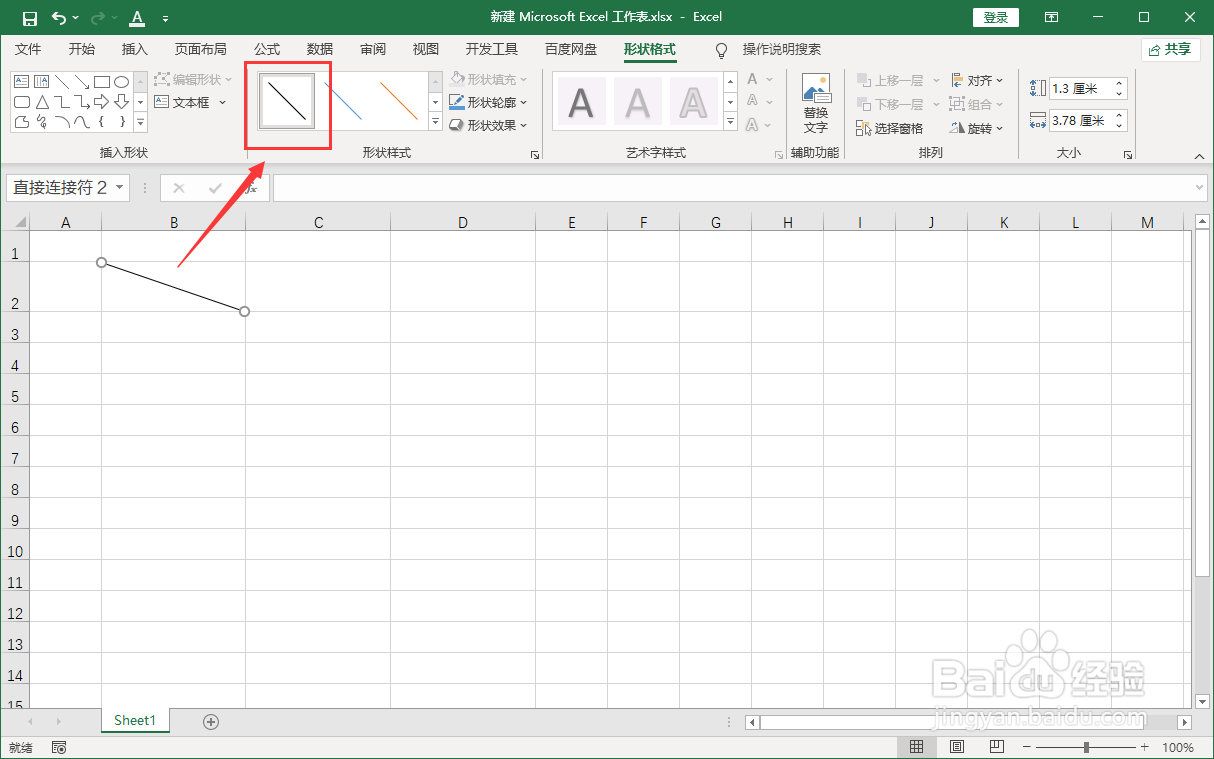Apply the blue line shape style
Screen dimensions: 1214x759
point(342,101)
